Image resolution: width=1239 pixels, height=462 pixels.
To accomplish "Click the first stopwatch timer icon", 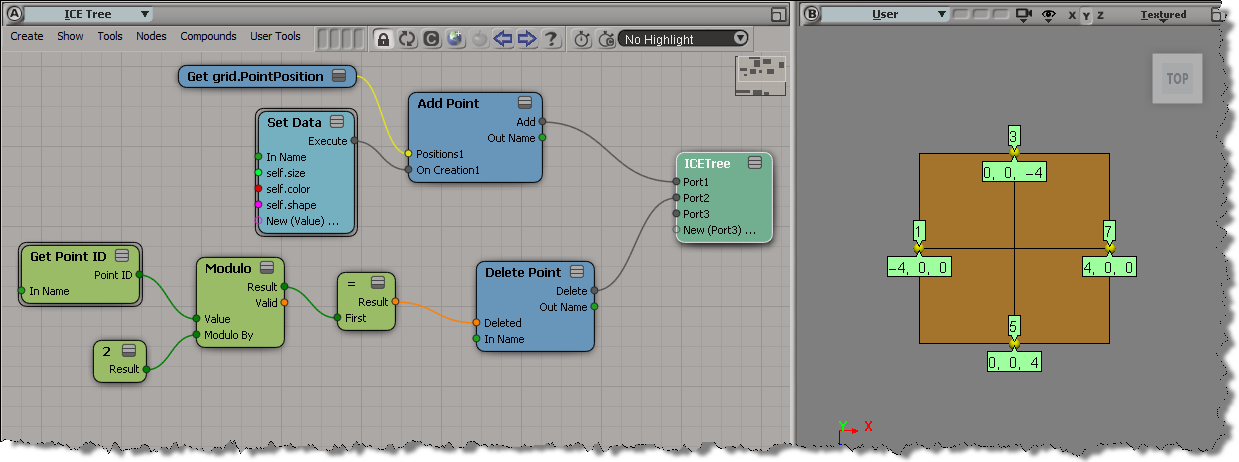I will click(582, 39).
